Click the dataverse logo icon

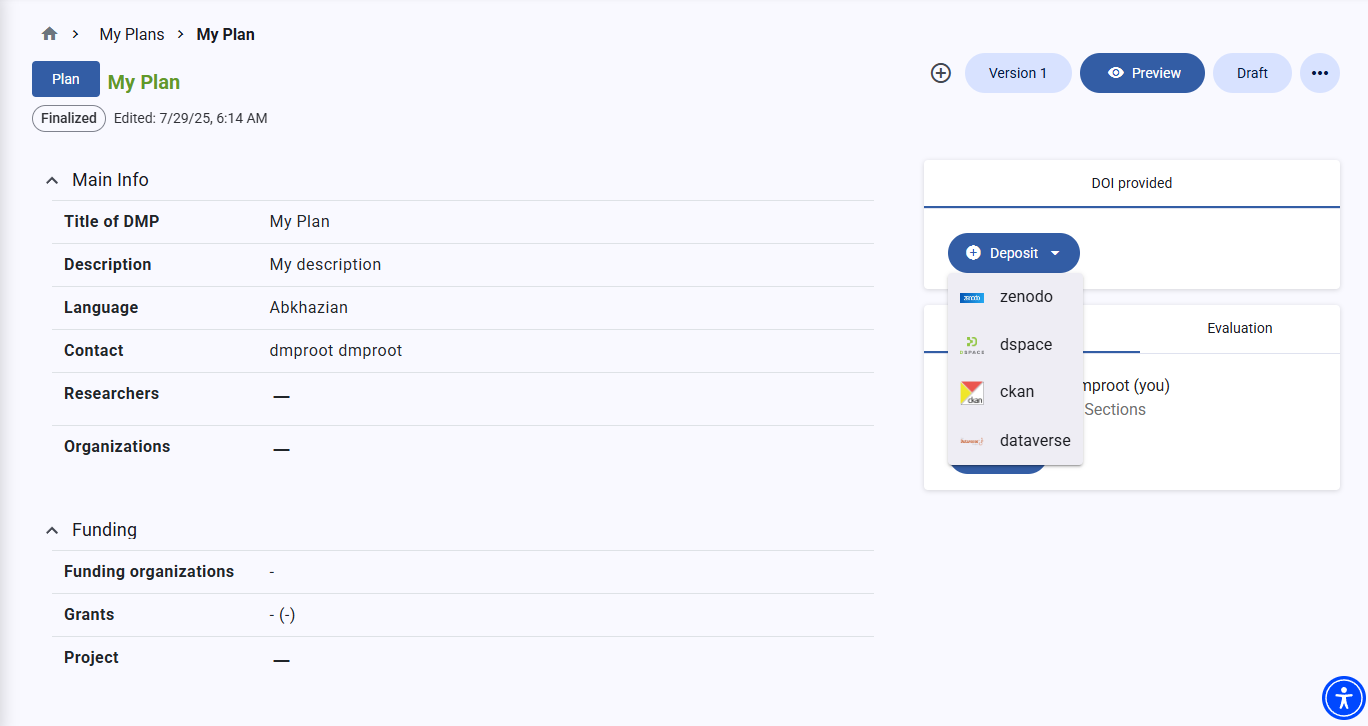coord(972,441)
